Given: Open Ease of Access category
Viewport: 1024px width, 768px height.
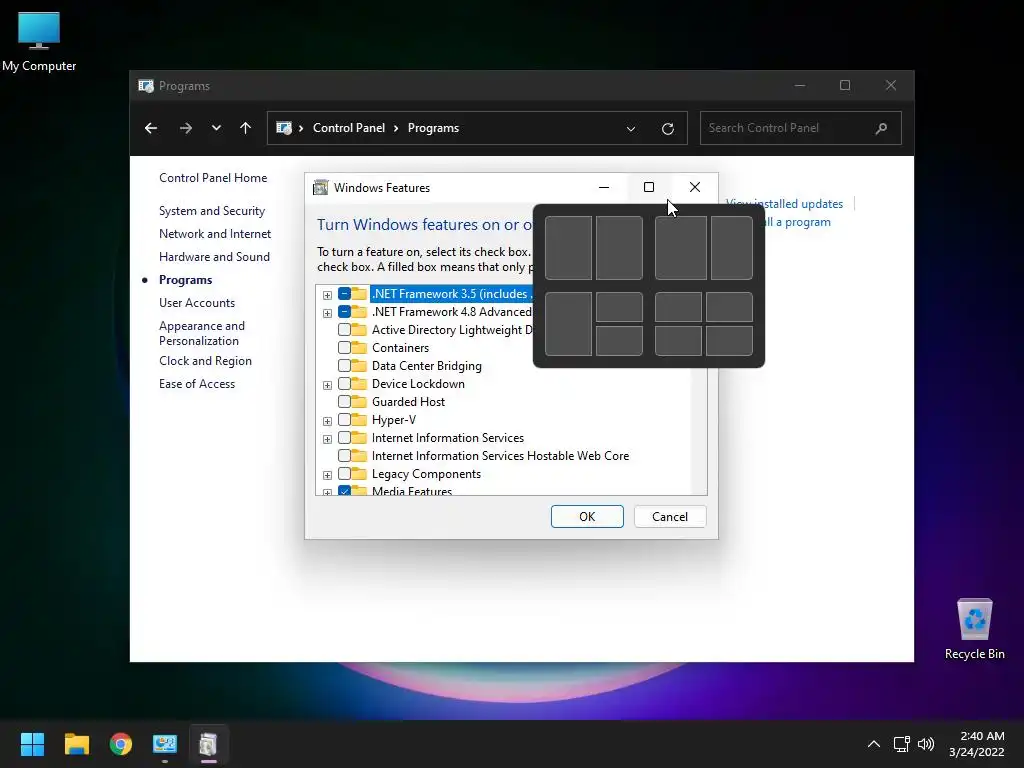Looking at the screenshot, I should click(197, 384).
